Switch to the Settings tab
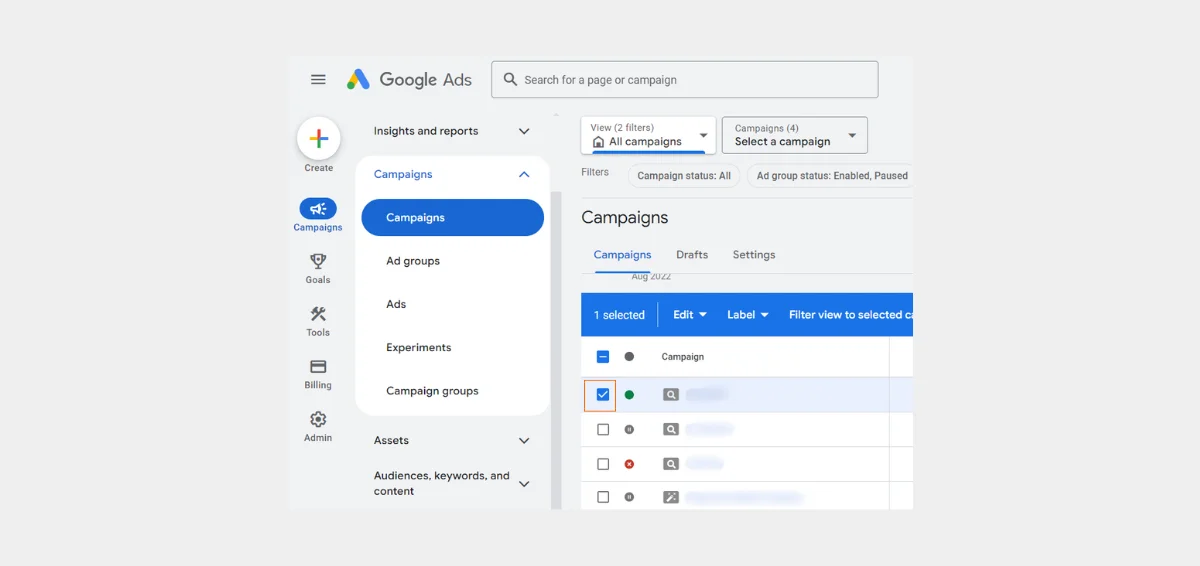 click(754, 255)
